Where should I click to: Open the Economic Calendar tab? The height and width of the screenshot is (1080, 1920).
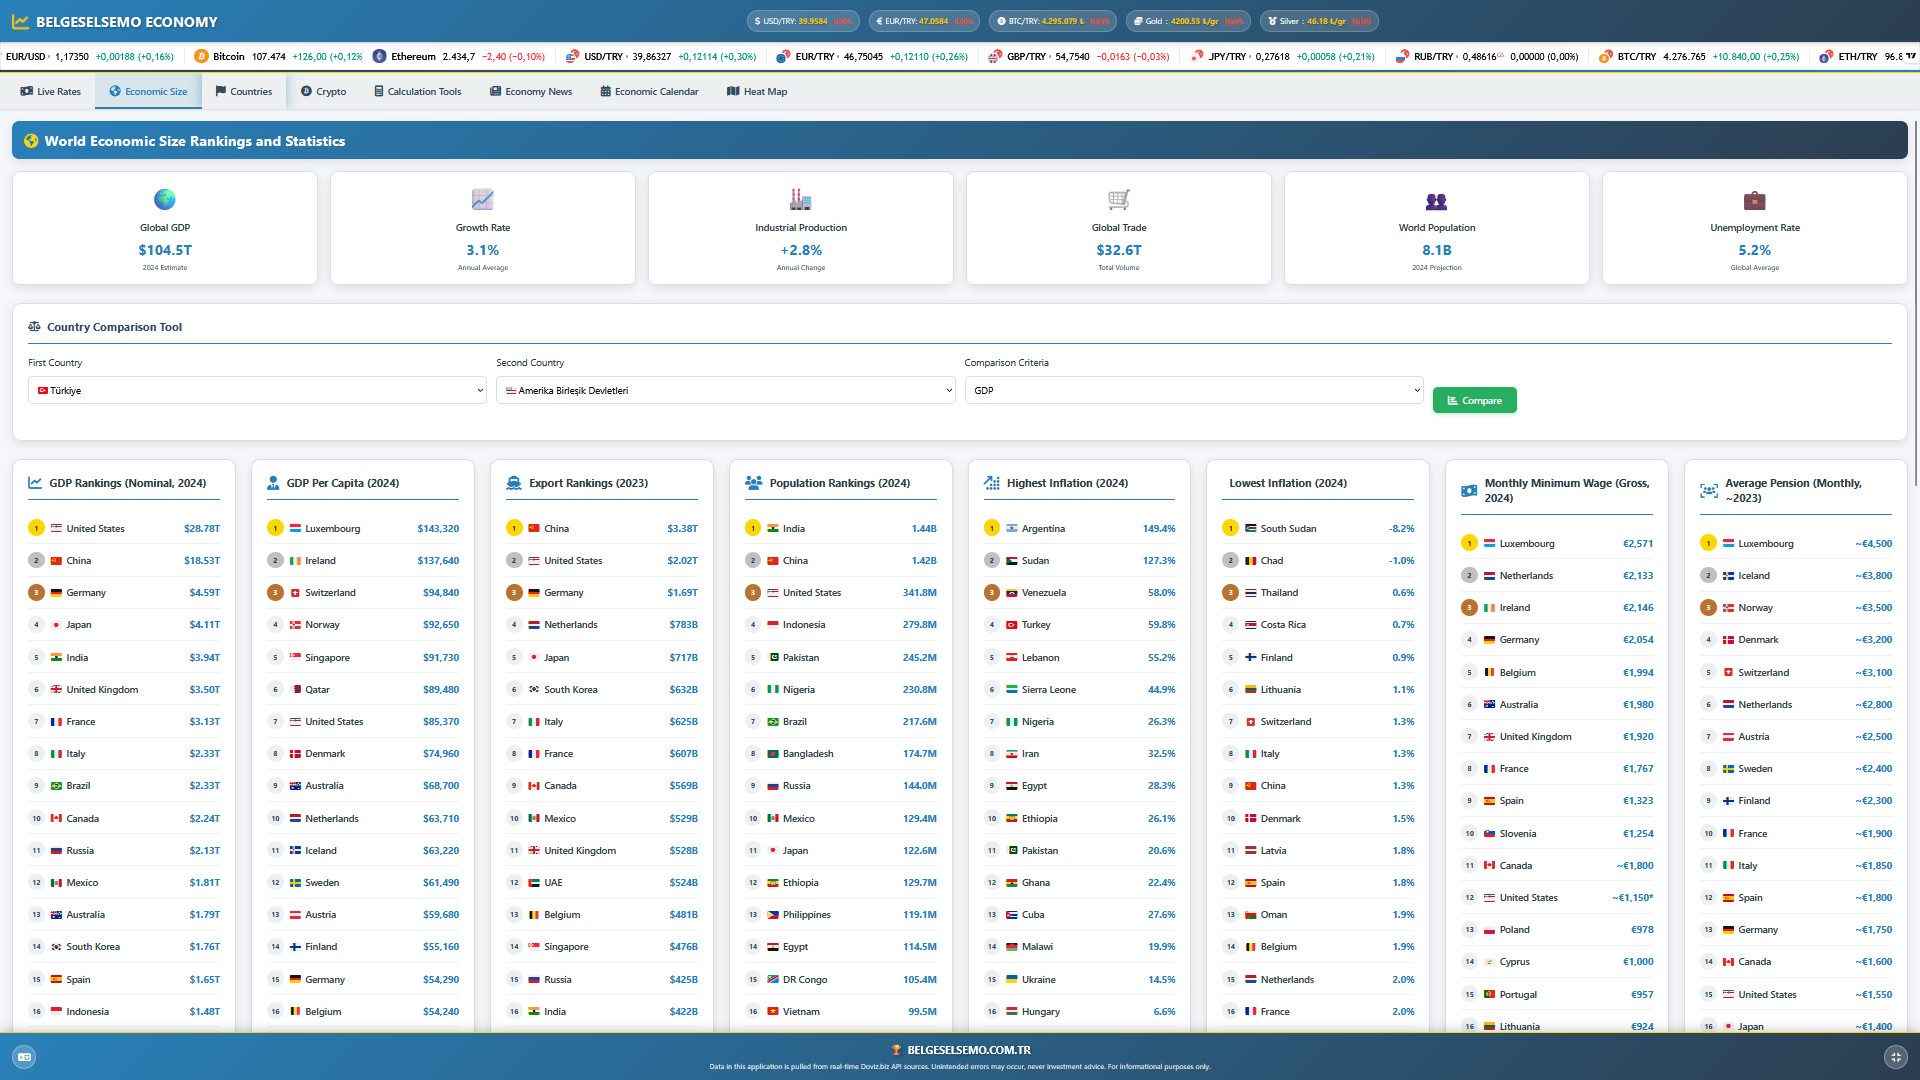(x=649, y=92)
